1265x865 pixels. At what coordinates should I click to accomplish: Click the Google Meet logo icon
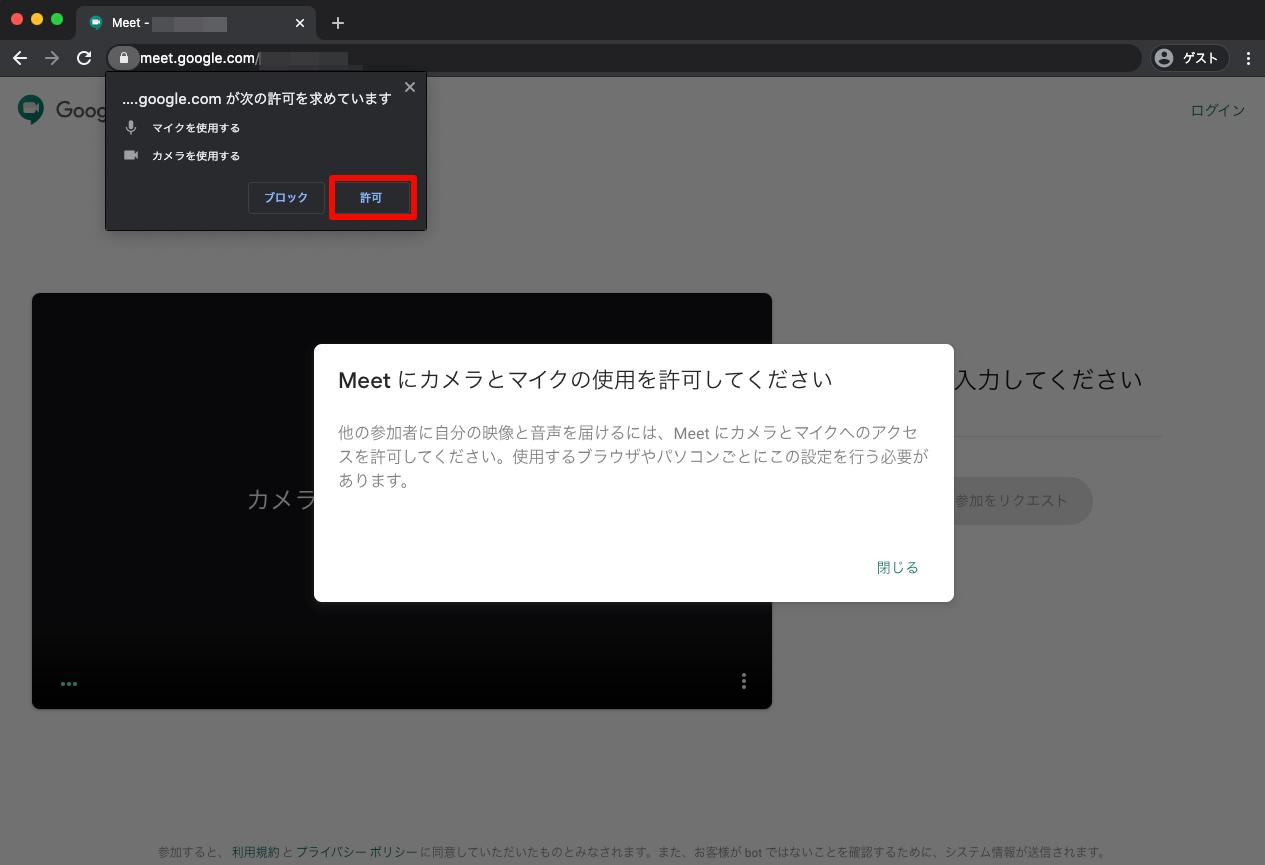pos(31,110)
